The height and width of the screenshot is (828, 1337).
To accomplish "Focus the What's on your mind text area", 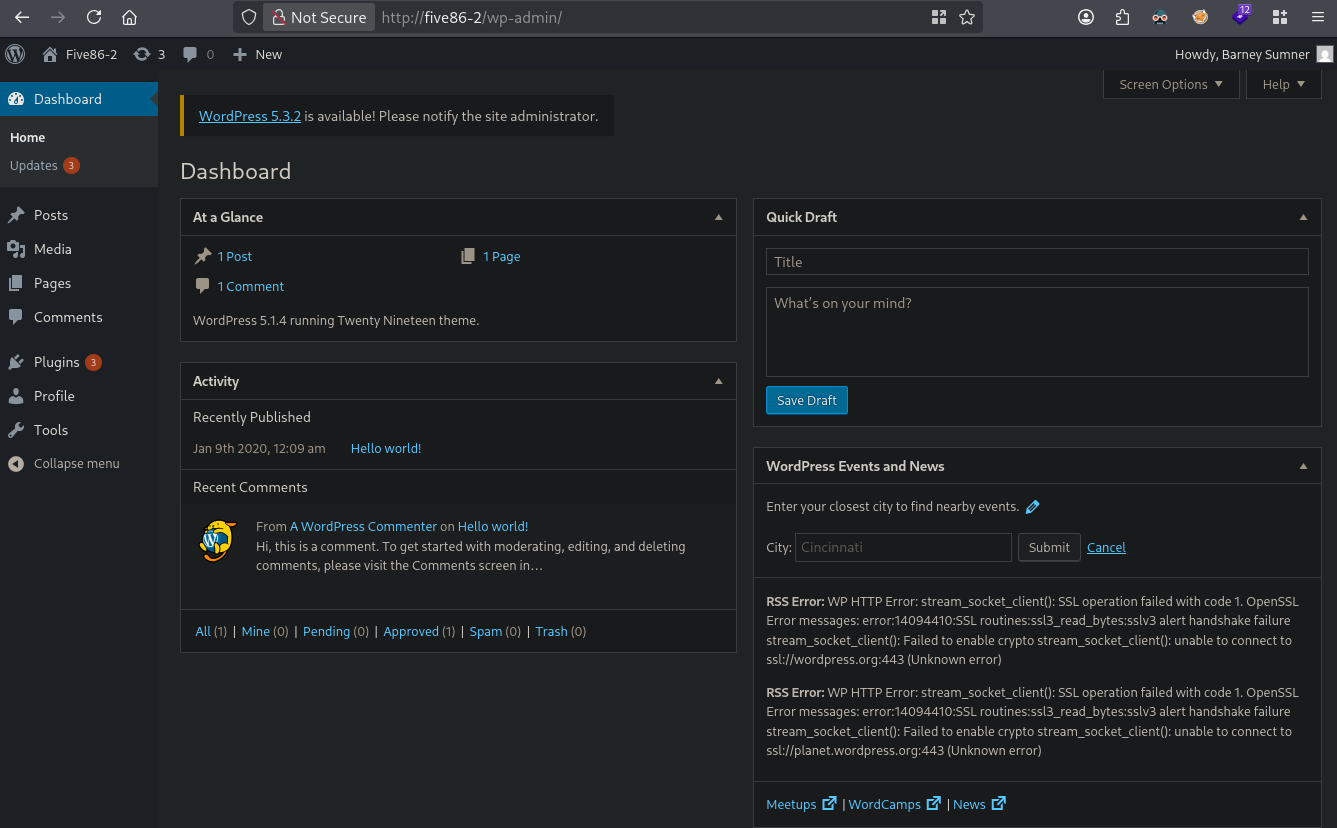I will pos(1037,332).
